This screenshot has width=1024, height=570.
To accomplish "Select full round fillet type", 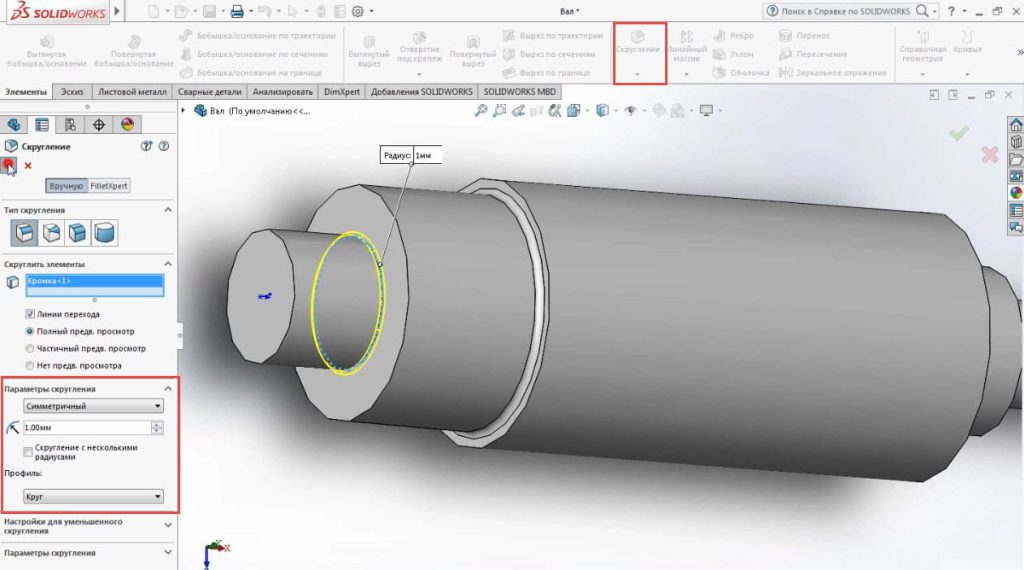I will [x=104, y=232].
